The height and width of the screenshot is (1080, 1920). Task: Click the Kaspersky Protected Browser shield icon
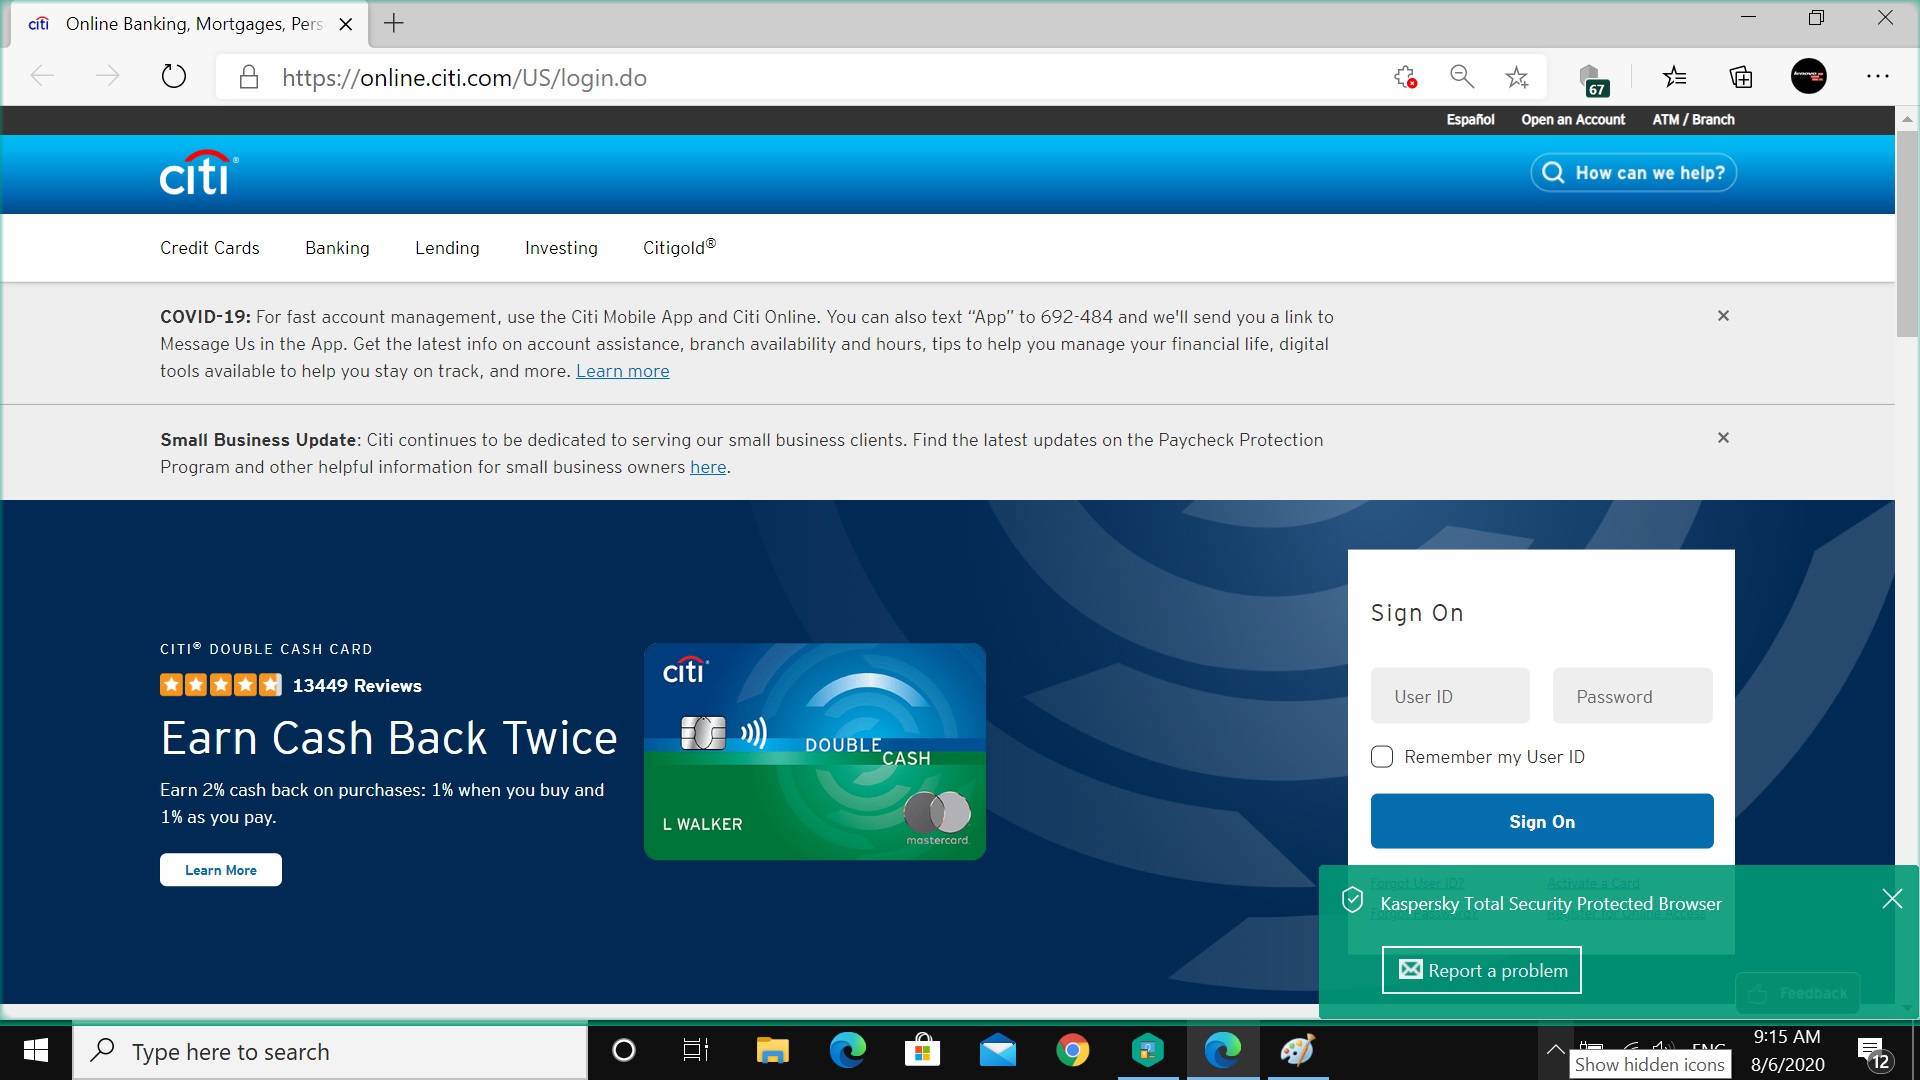click(1352, 901)
